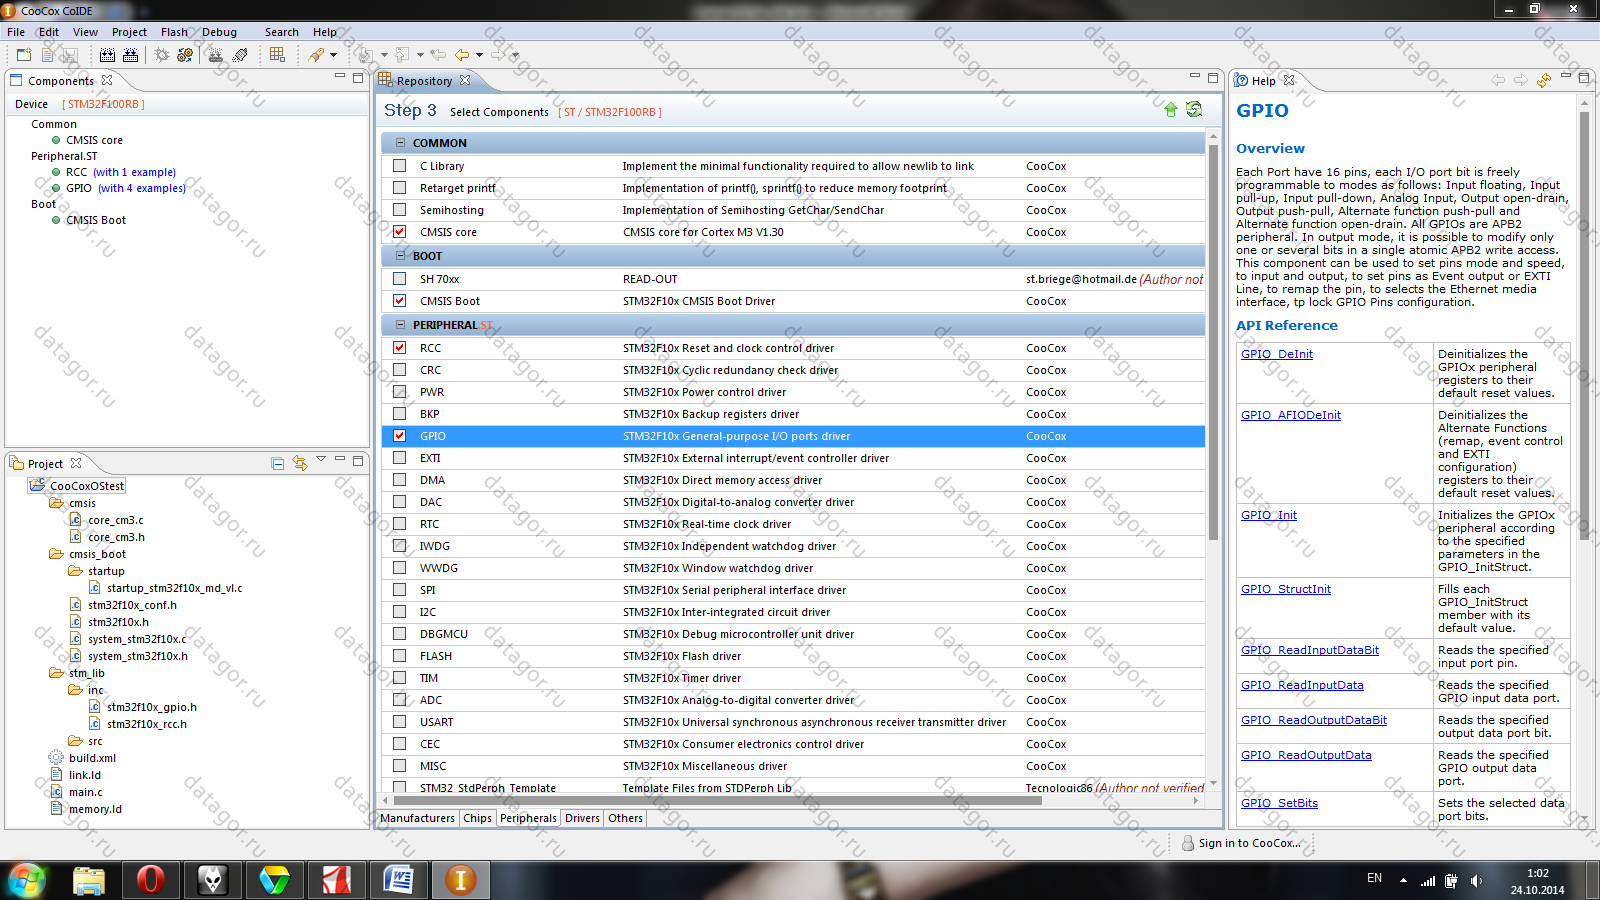Open main.c in project tree
Image resolution: width=1600 pixels, height=900 pixels.
(85, 792)
